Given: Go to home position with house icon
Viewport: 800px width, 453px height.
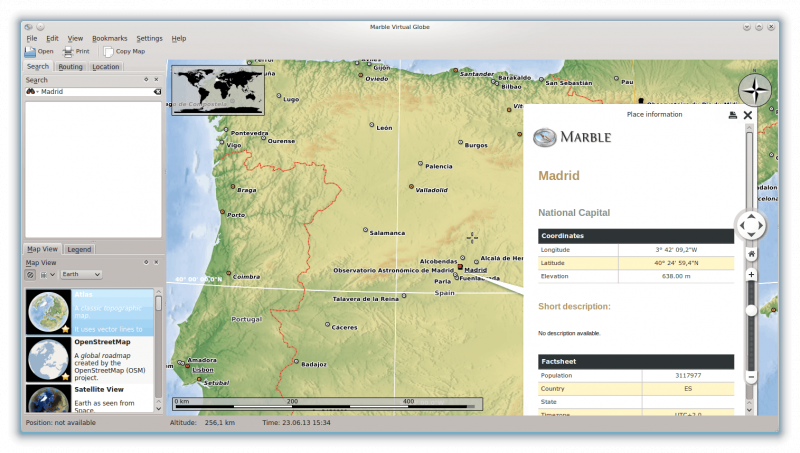Looking at the screenshot, I should coord(752,254).
